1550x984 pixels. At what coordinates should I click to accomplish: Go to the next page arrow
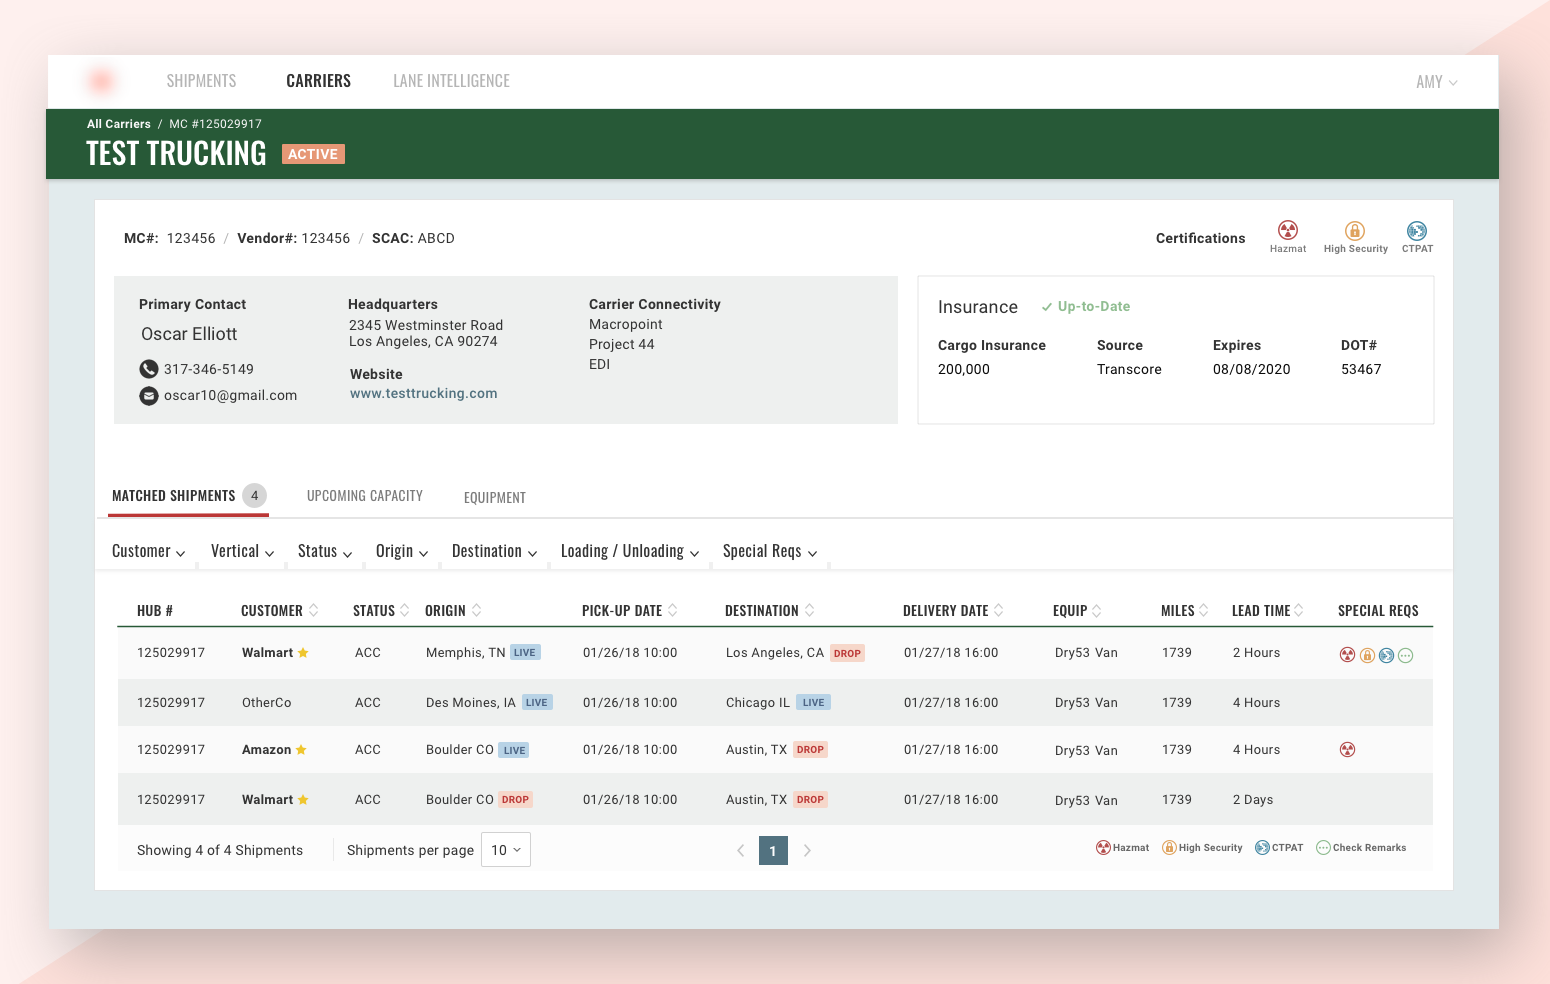point(807,851)
